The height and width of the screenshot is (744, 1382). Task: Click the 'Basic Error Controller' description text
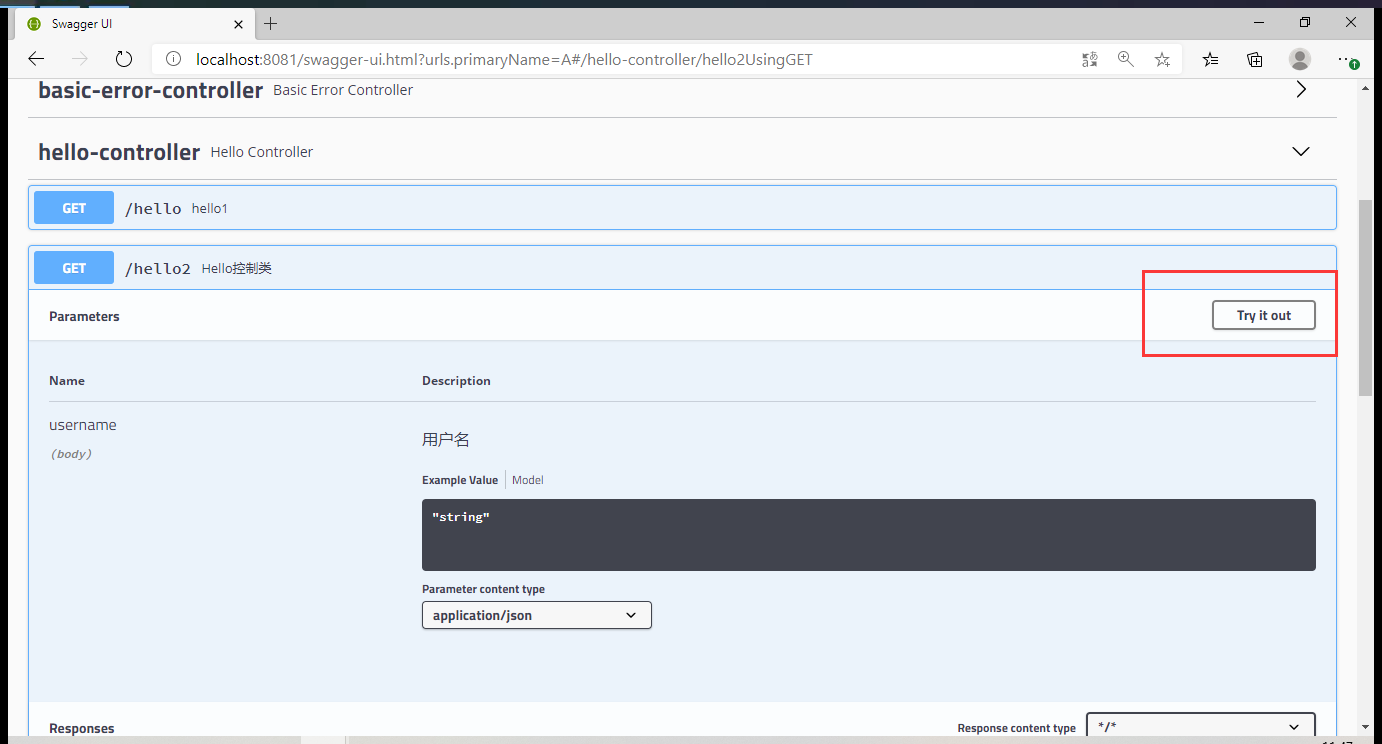point(343,90)
